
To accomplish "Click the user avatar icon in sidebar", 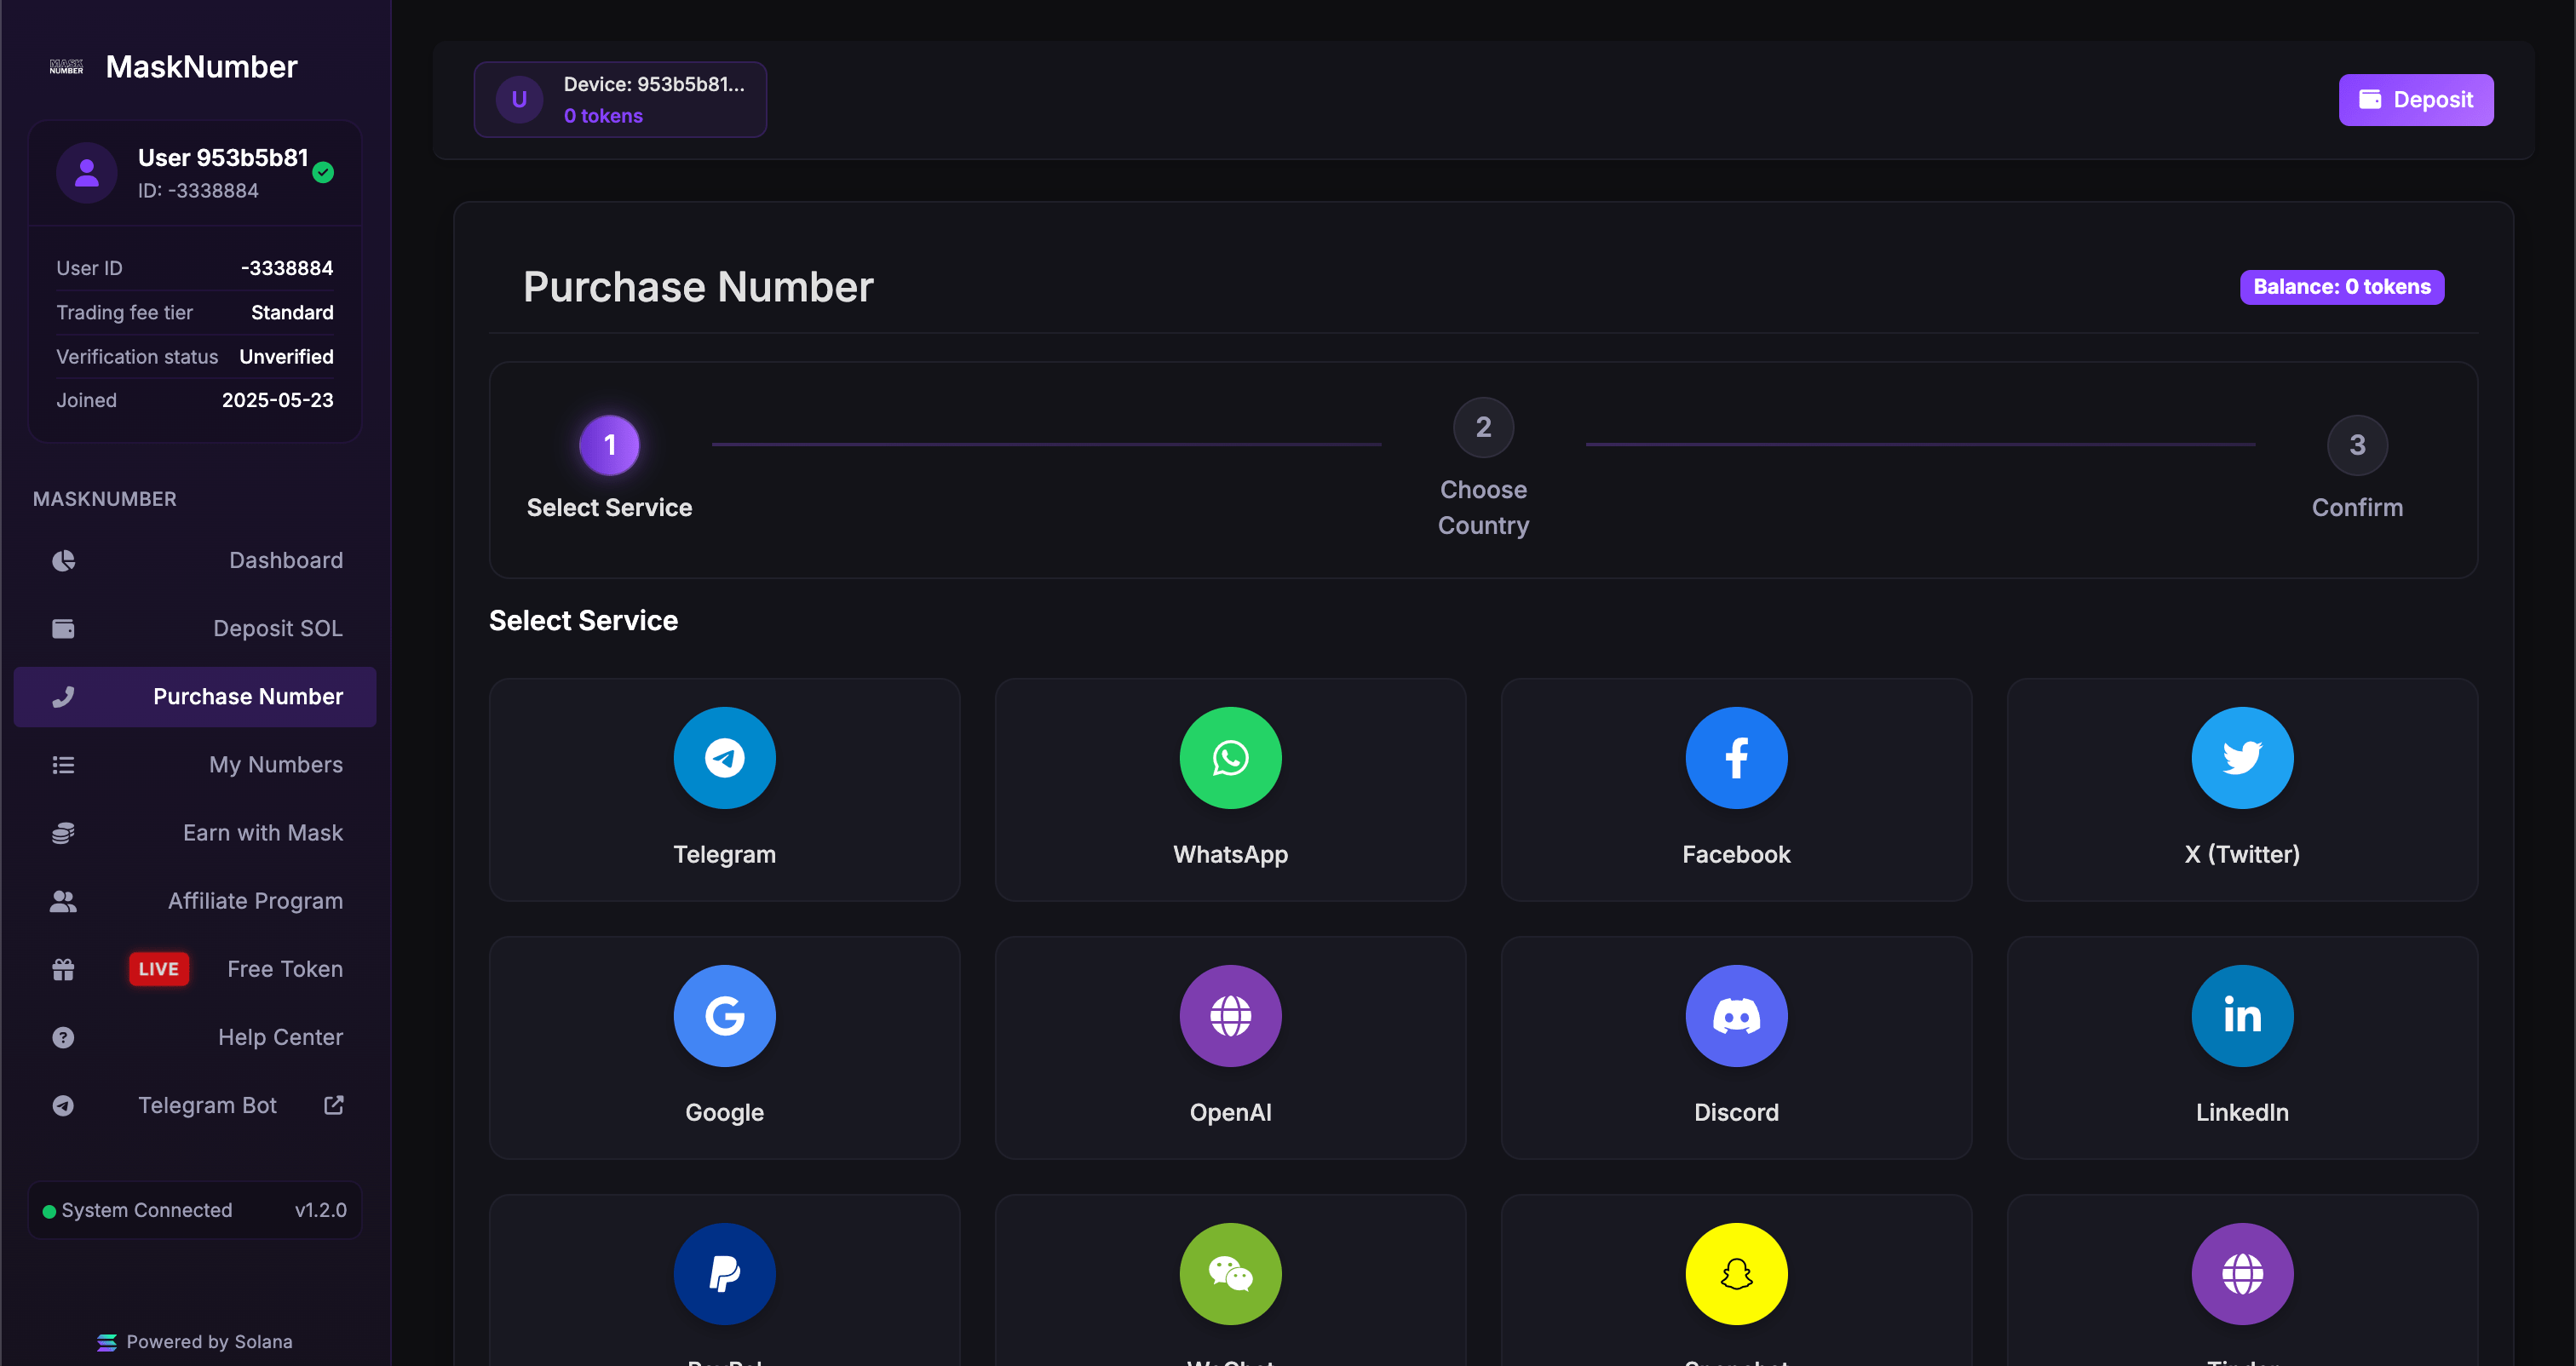I will (87, 173).
